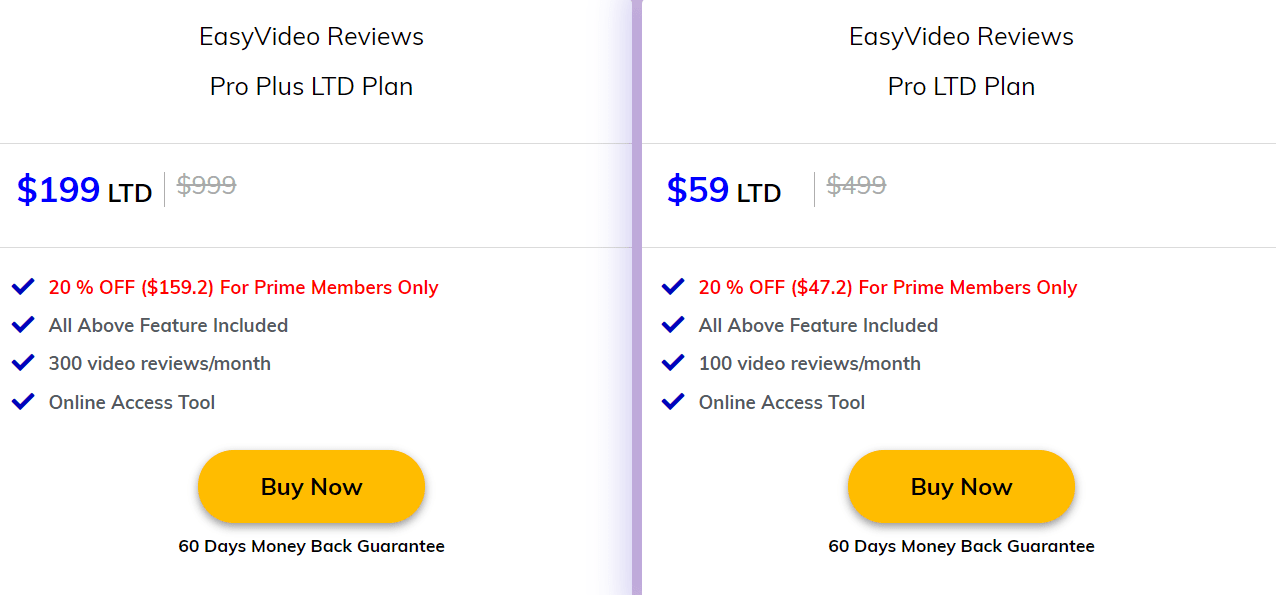
Task: Click the checkmark next to Online Access Tool right plan
Action: (673, 402)
